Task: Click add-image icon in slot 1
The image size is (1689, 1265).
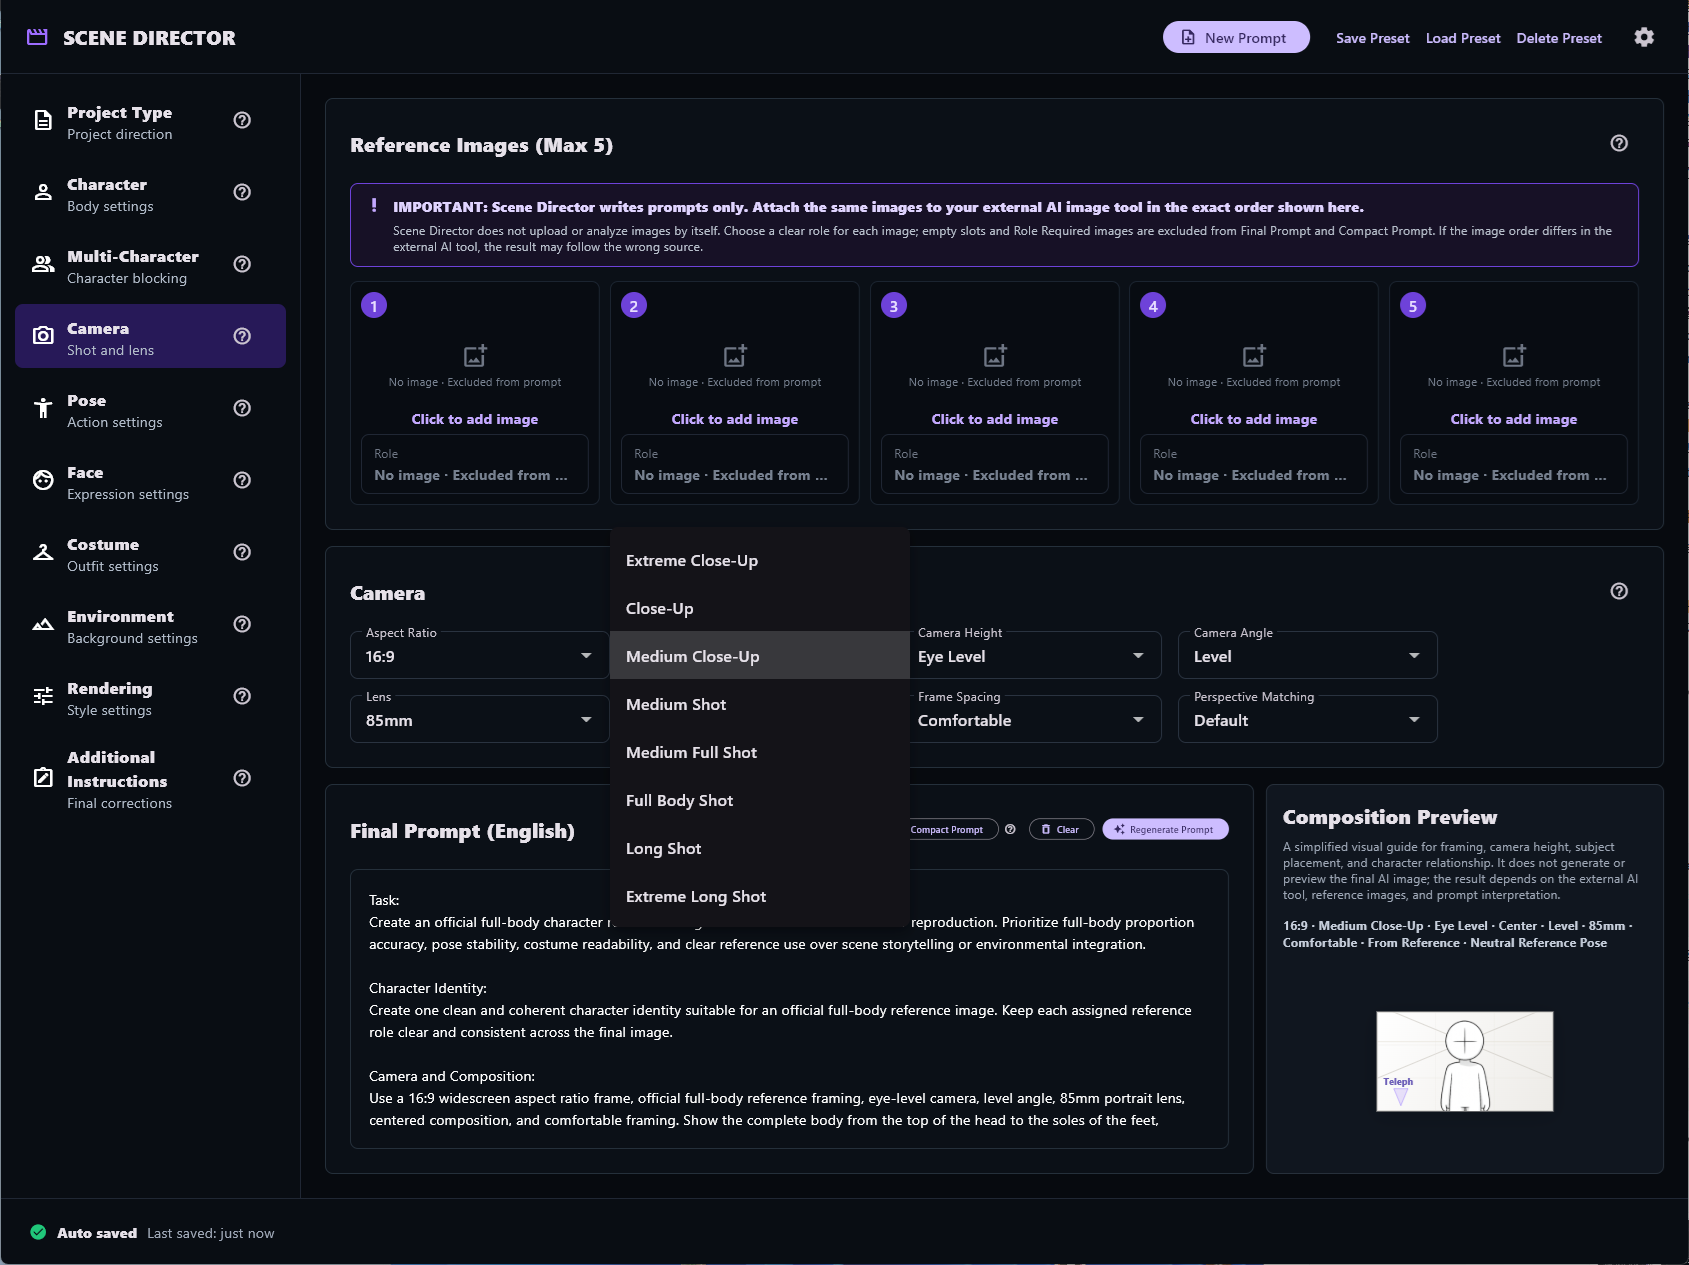Action: pos(475,355)
